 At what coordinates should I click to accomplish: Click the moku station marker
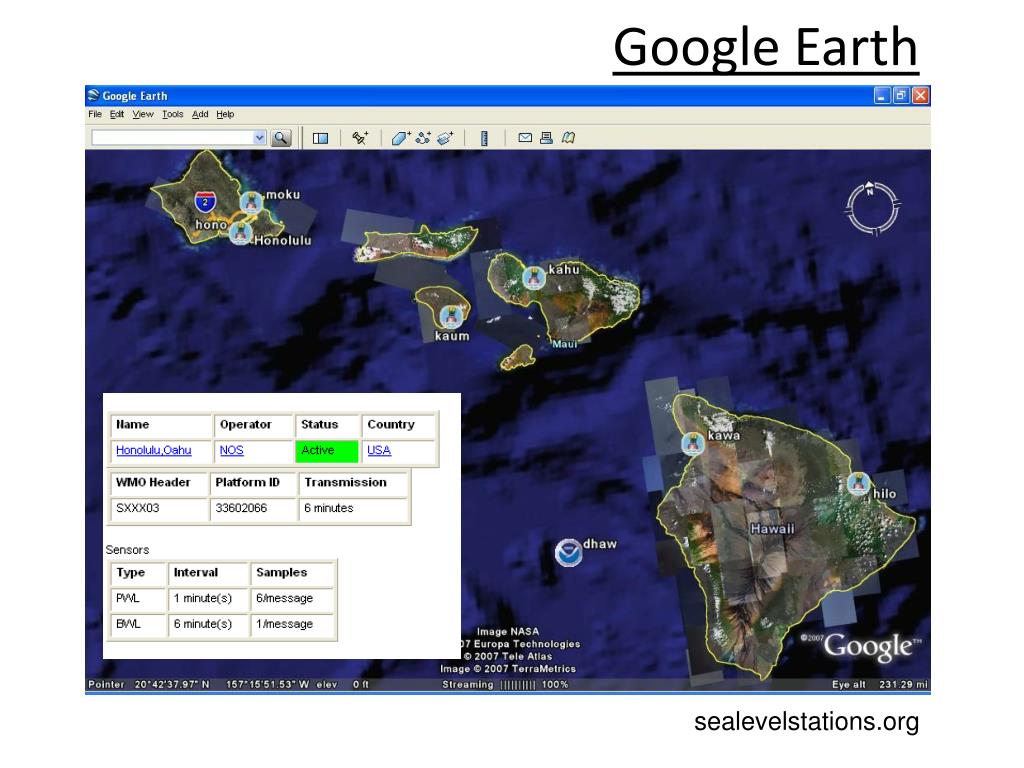coord(251,203)
